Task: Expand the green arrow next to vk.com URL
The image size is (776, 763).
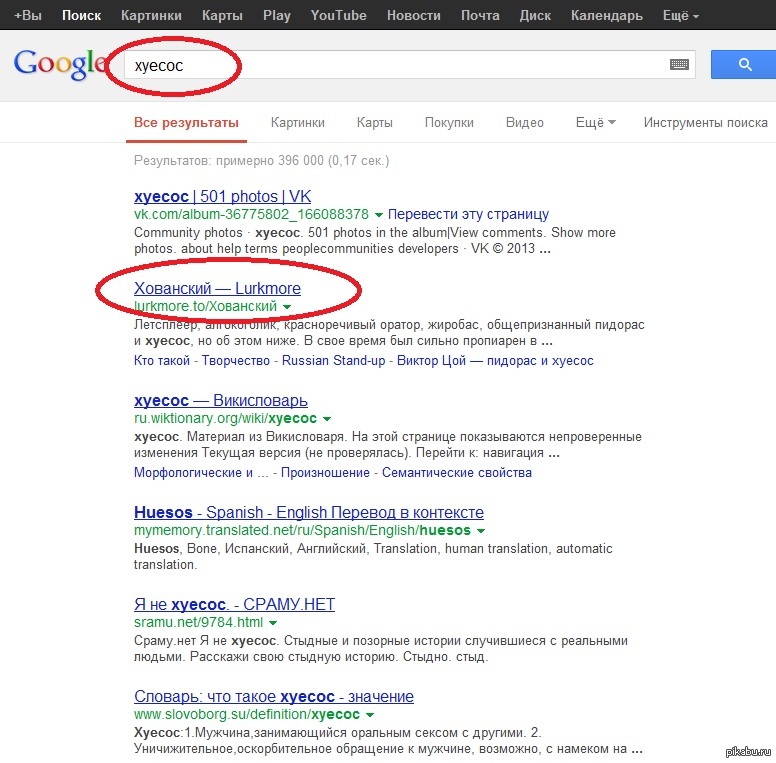Action: coord(379,215)
